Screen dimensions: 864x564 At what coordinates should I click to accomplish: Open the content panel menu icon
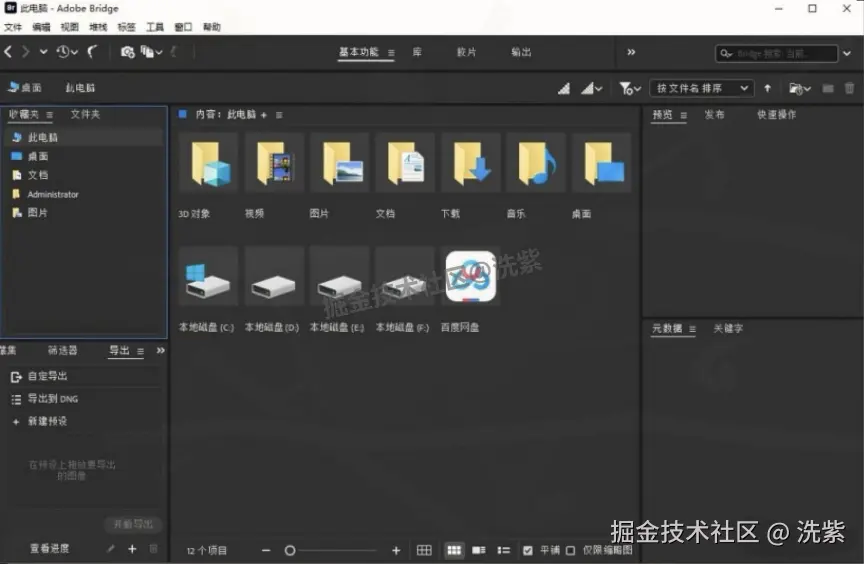pos(279,115)
